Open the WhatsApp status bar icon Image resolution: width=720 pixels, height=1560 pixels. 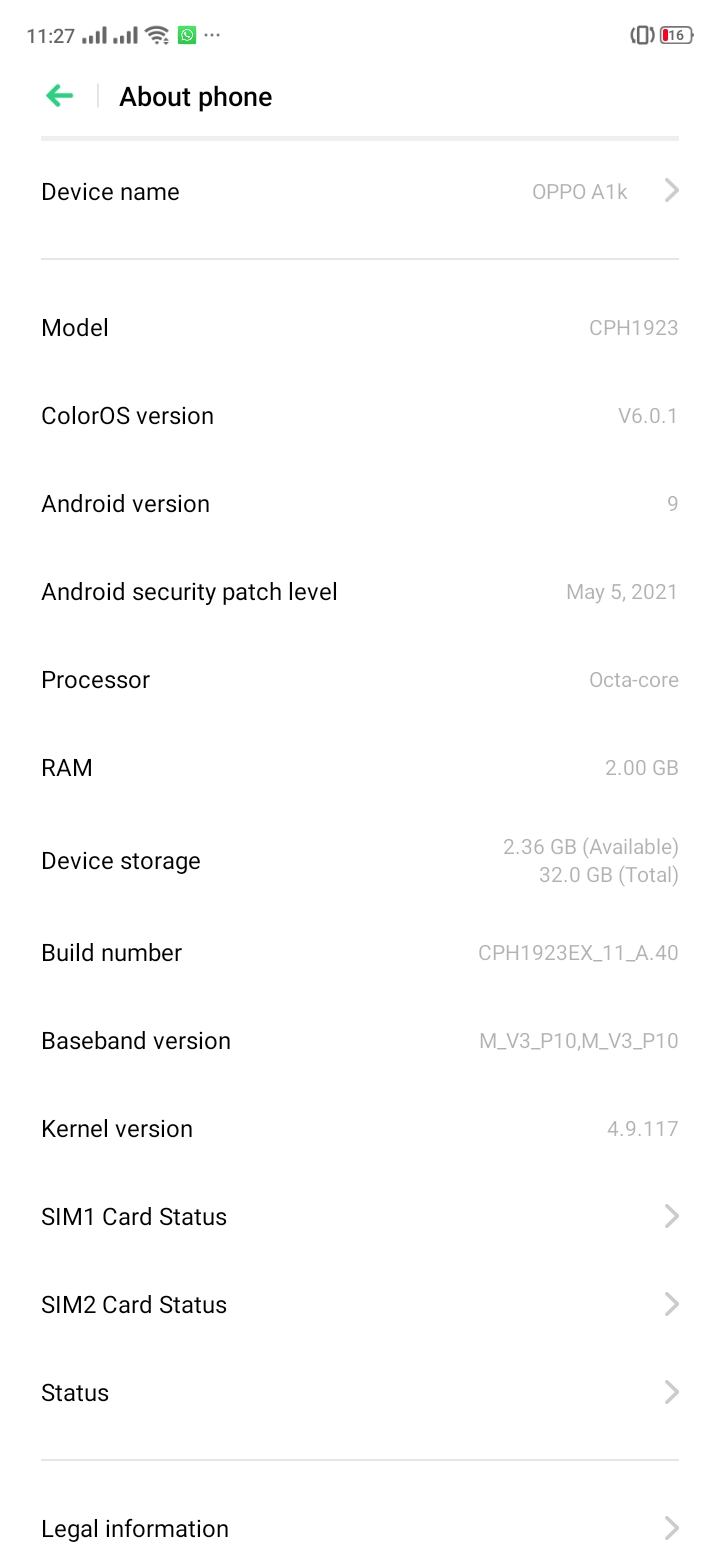pyautogui.click(x=186, y=34)
